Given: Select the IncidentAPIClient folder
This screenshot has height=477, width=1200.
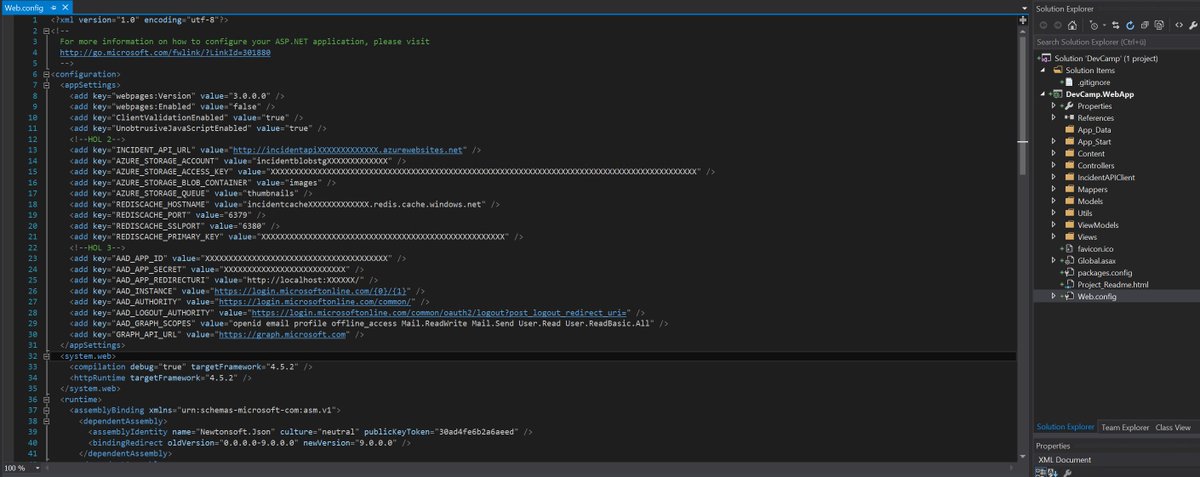Looking at the screenshot, I should [x=1105, y=178].
